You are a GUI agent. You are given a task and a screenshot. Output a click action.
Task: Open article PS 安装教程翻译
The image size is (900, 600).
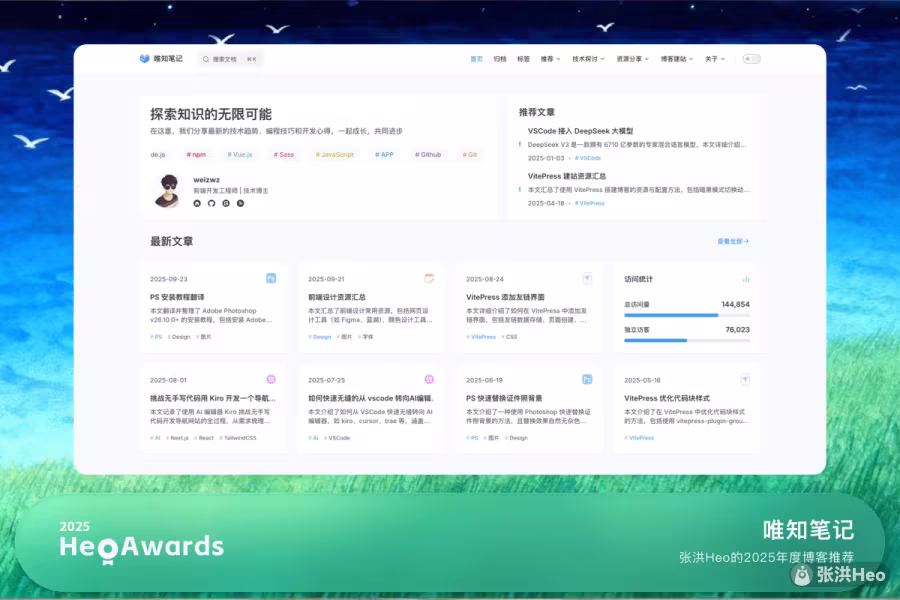pyautogui.click(x=177, y=297)
